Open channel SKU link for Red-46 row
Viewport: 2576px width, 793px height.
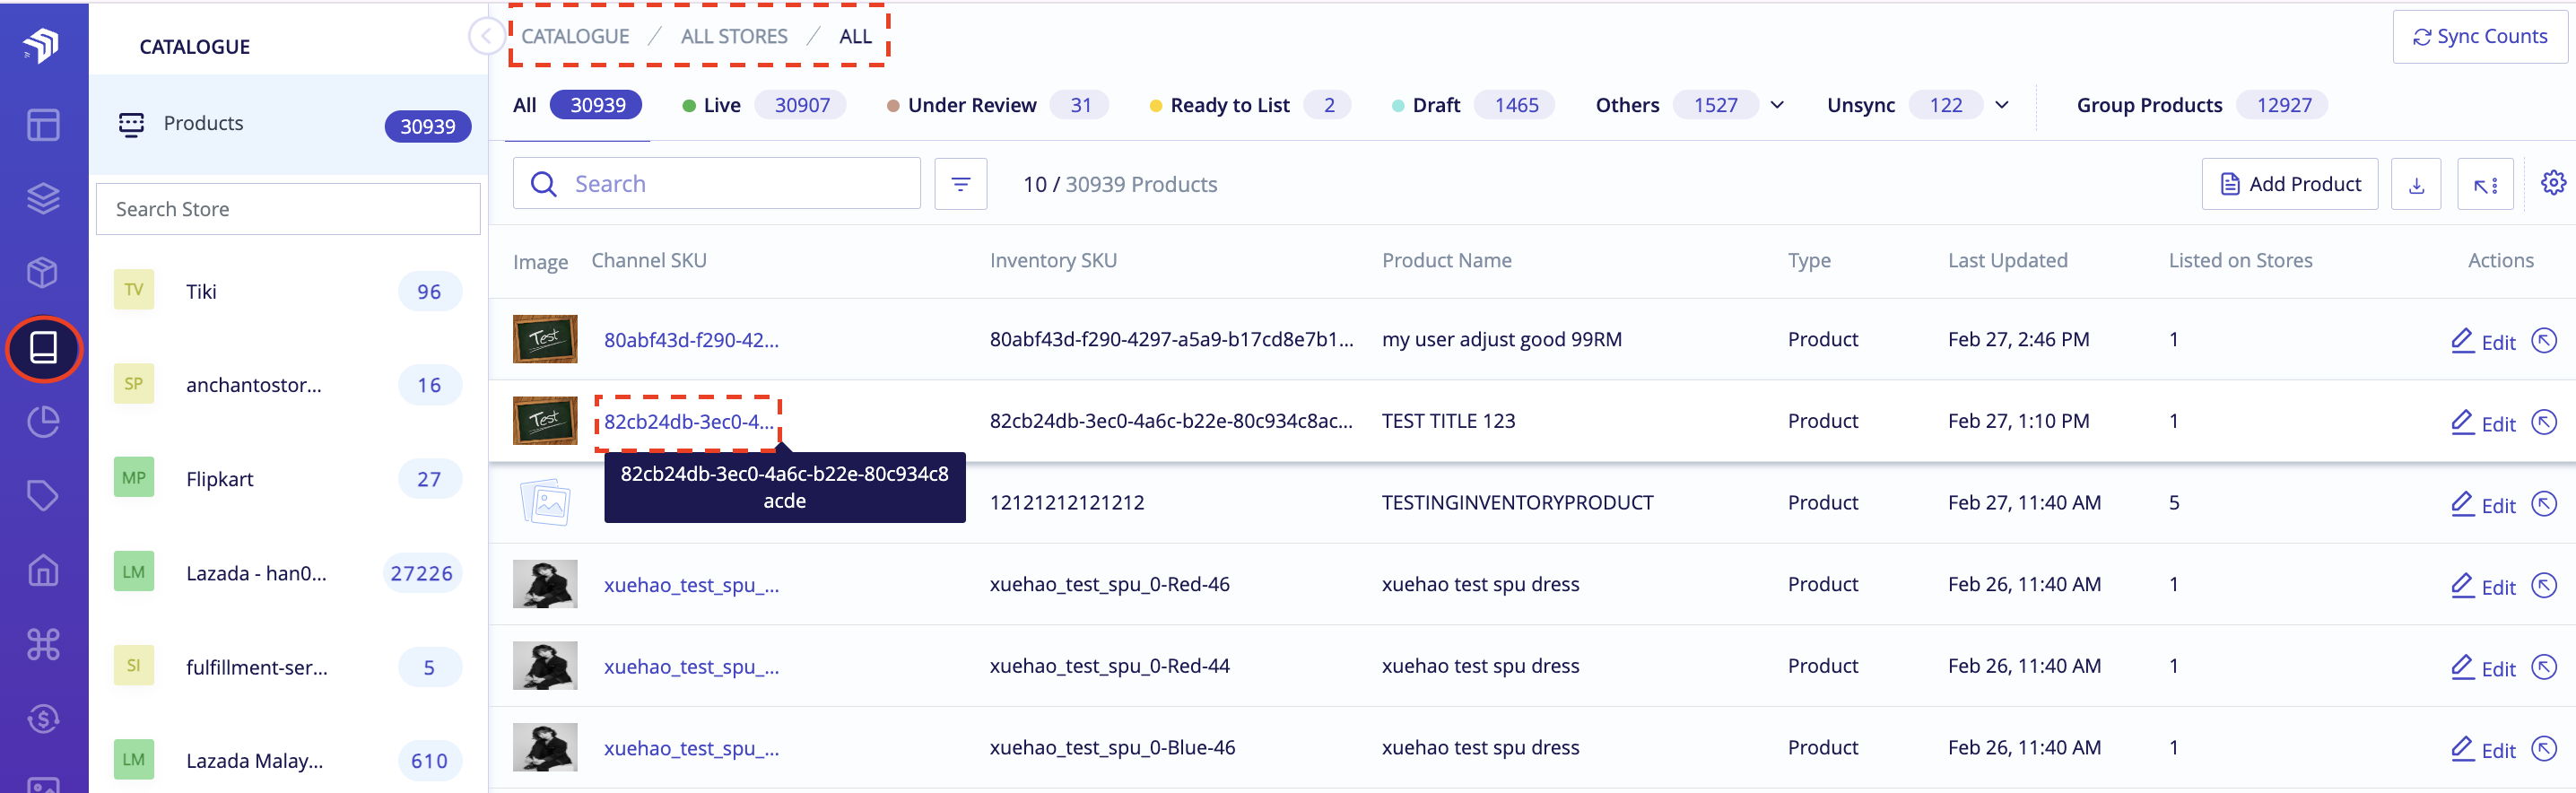691,585
